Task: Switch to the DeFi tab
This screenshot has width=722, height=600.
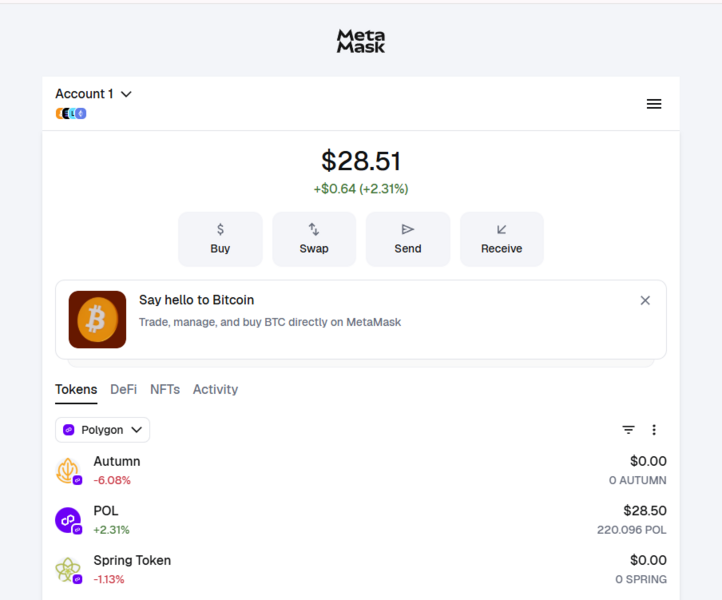Action: 123,389
